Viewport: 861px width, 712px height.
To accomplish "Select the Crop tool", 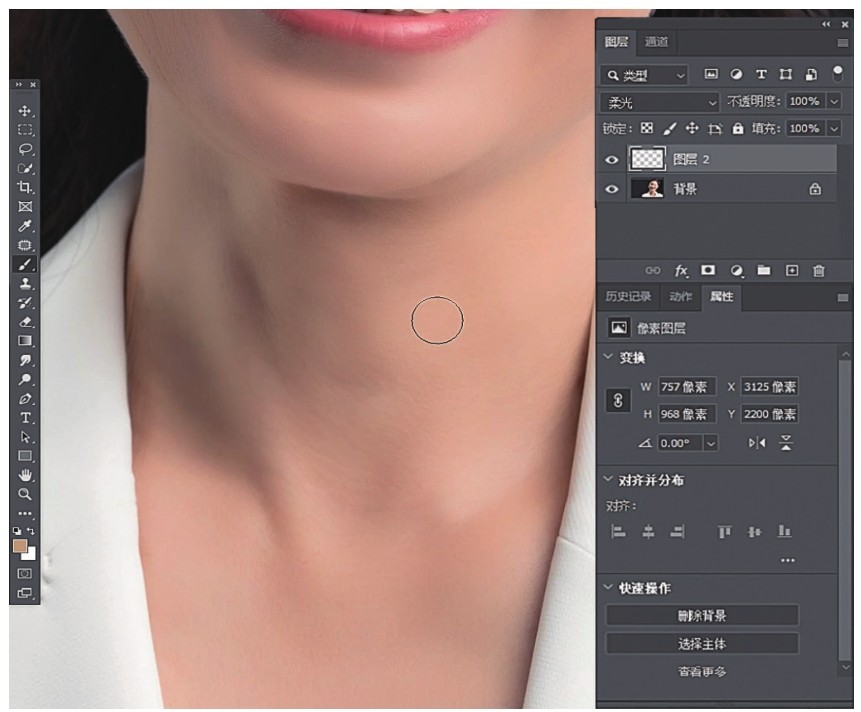I will coord(25,188).
